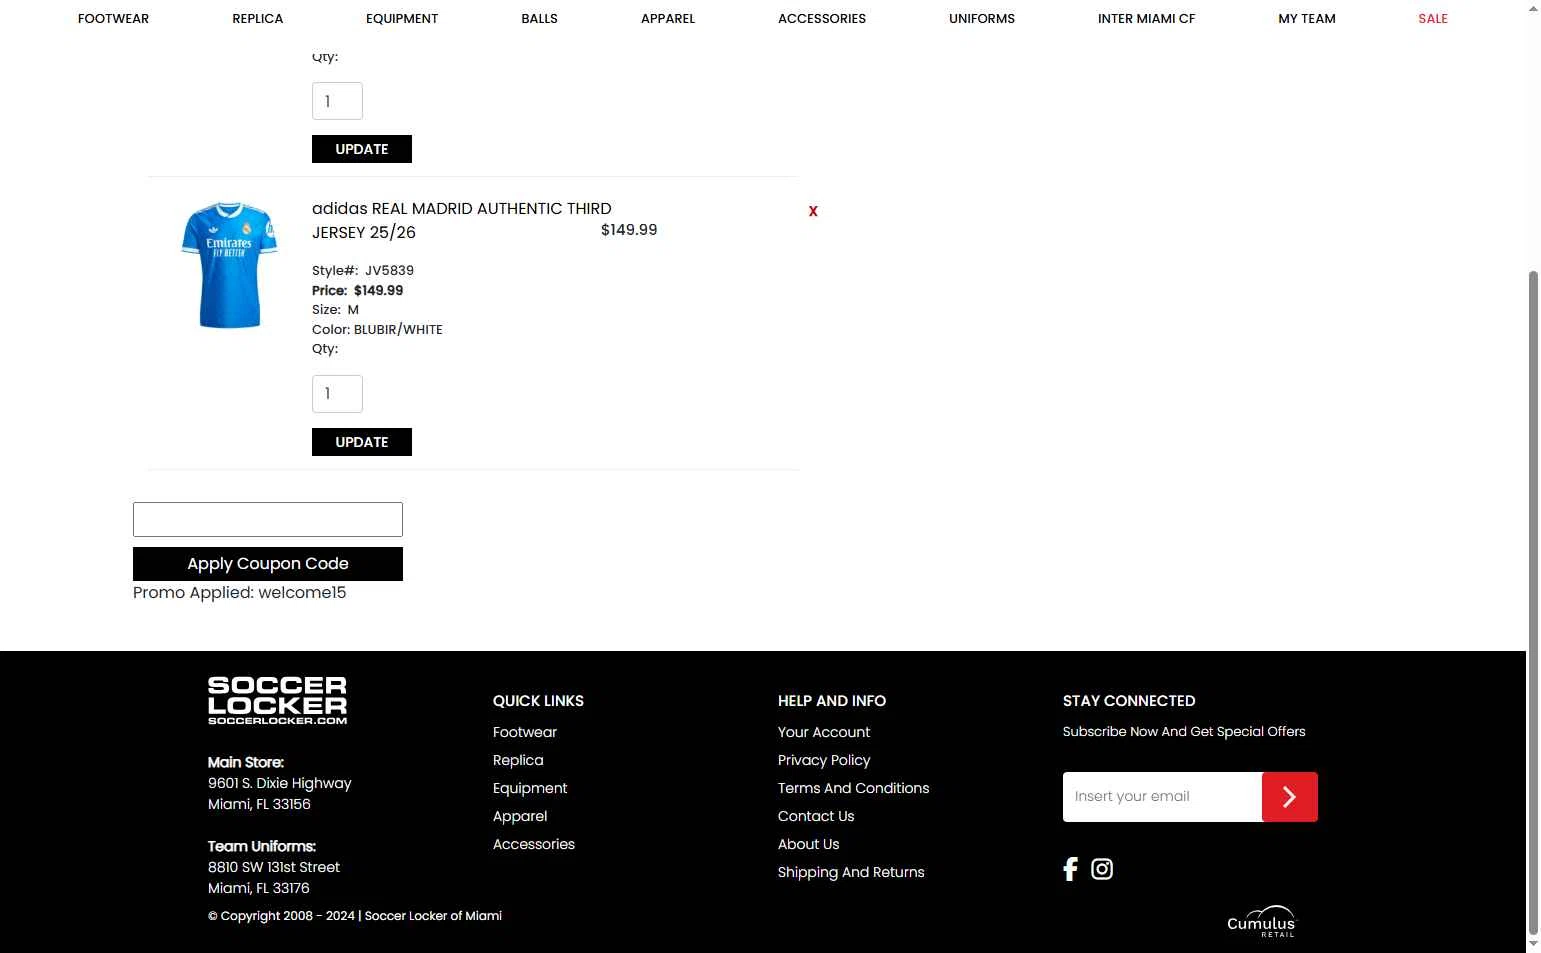Open the Inter Miami CF menu
The height and width of the screenshot is (953, 1541).
(1146, 18)
